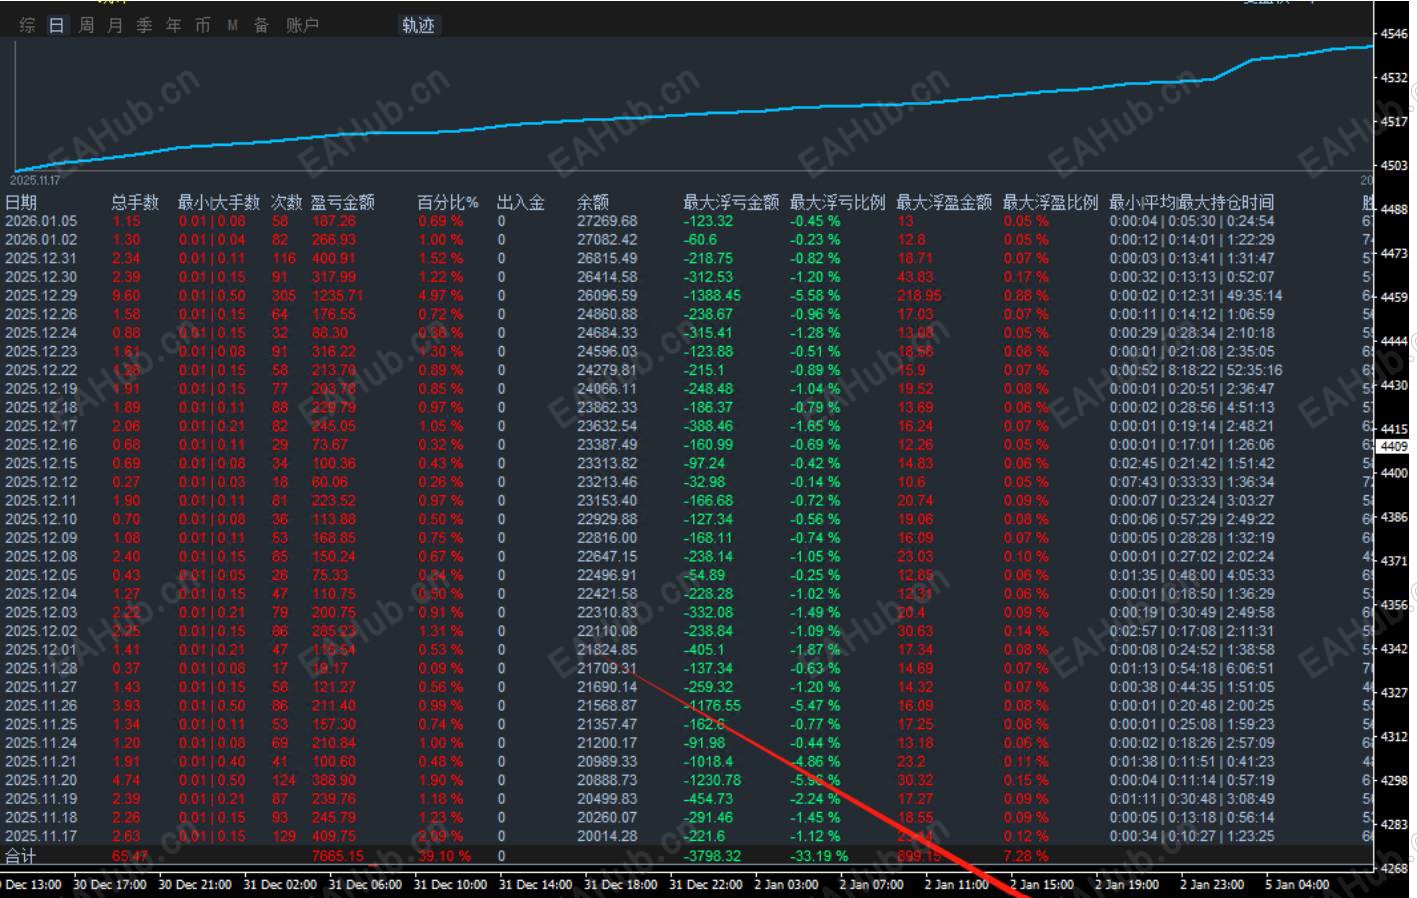The height and width of the screenshot is (898, 1417).
Task: Click the 百分比% column header
Action: tap(447, 202)
